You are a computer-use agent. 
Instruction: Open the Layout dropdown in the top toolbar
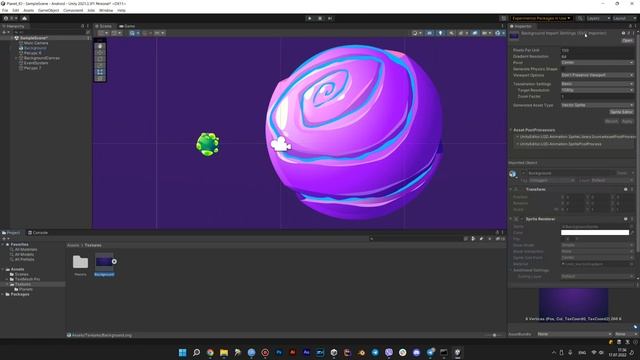(x=623, y=18)
